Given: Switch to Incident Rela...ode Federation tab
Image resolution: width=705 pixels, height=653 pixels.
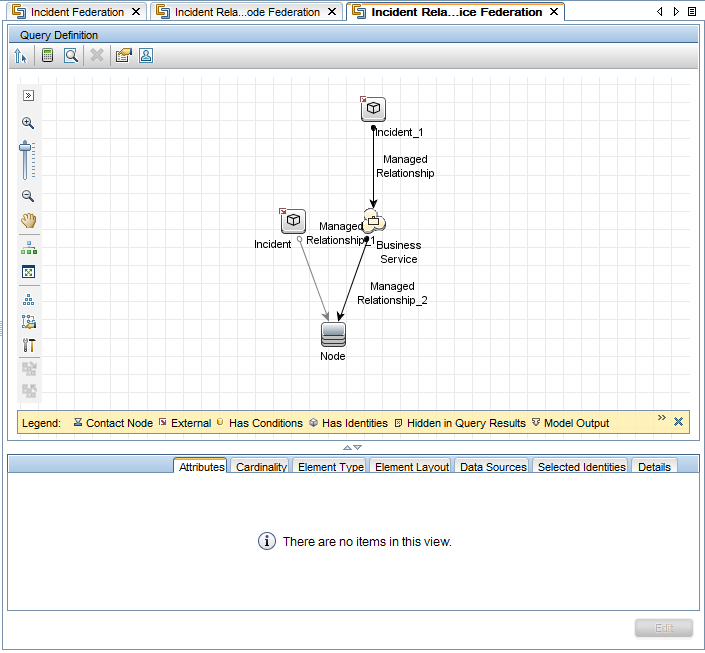Looking at the screenshot, I should 247,12.
